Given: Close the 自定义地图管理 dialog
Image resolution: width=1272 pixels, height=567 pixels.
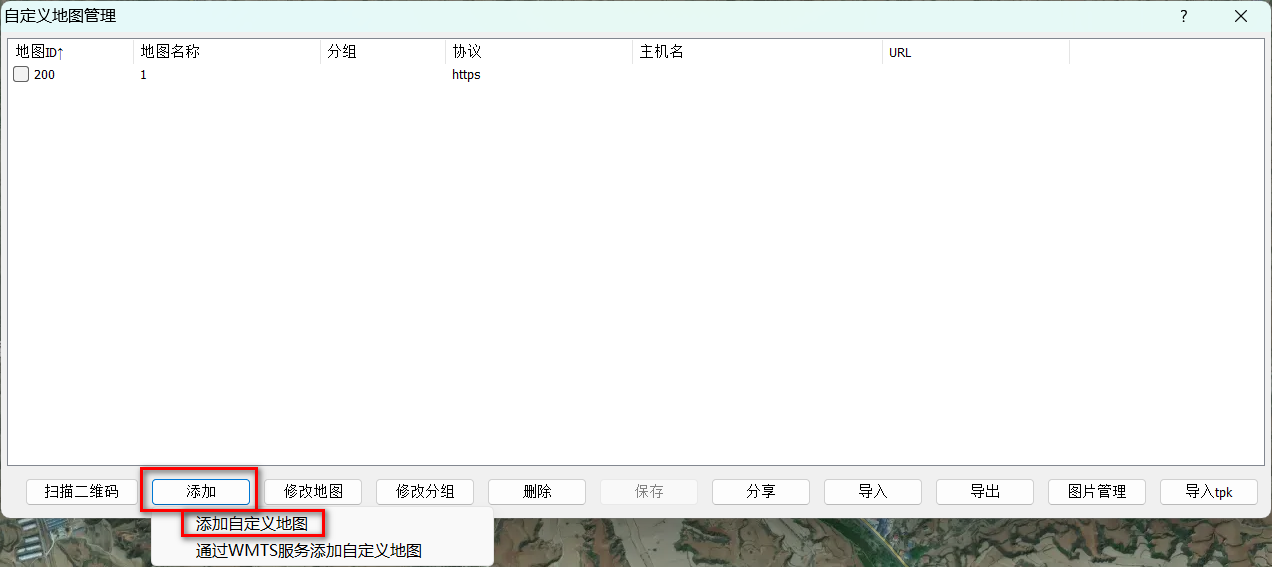Looking at the screenshot, I should coord(1241,16).
